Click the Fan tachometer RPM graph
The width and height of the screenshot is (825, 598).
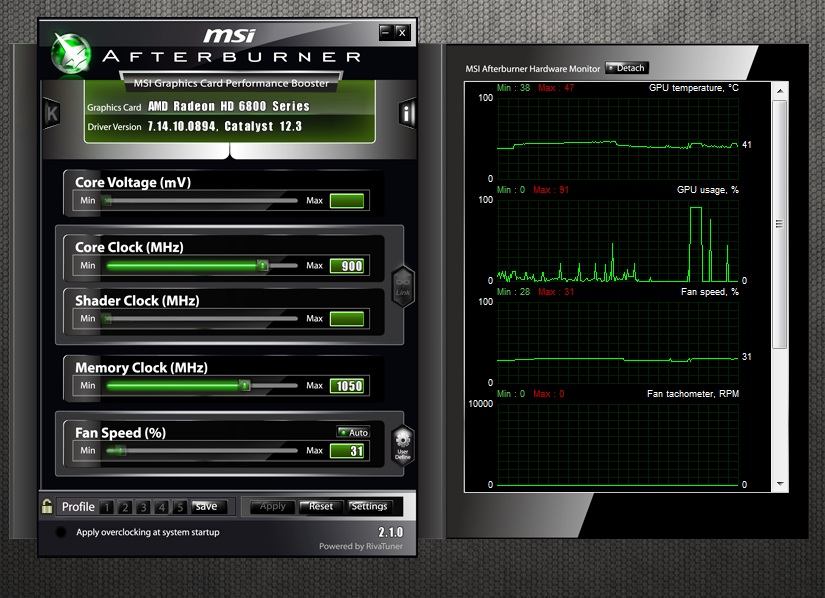[x=618, y=444]
